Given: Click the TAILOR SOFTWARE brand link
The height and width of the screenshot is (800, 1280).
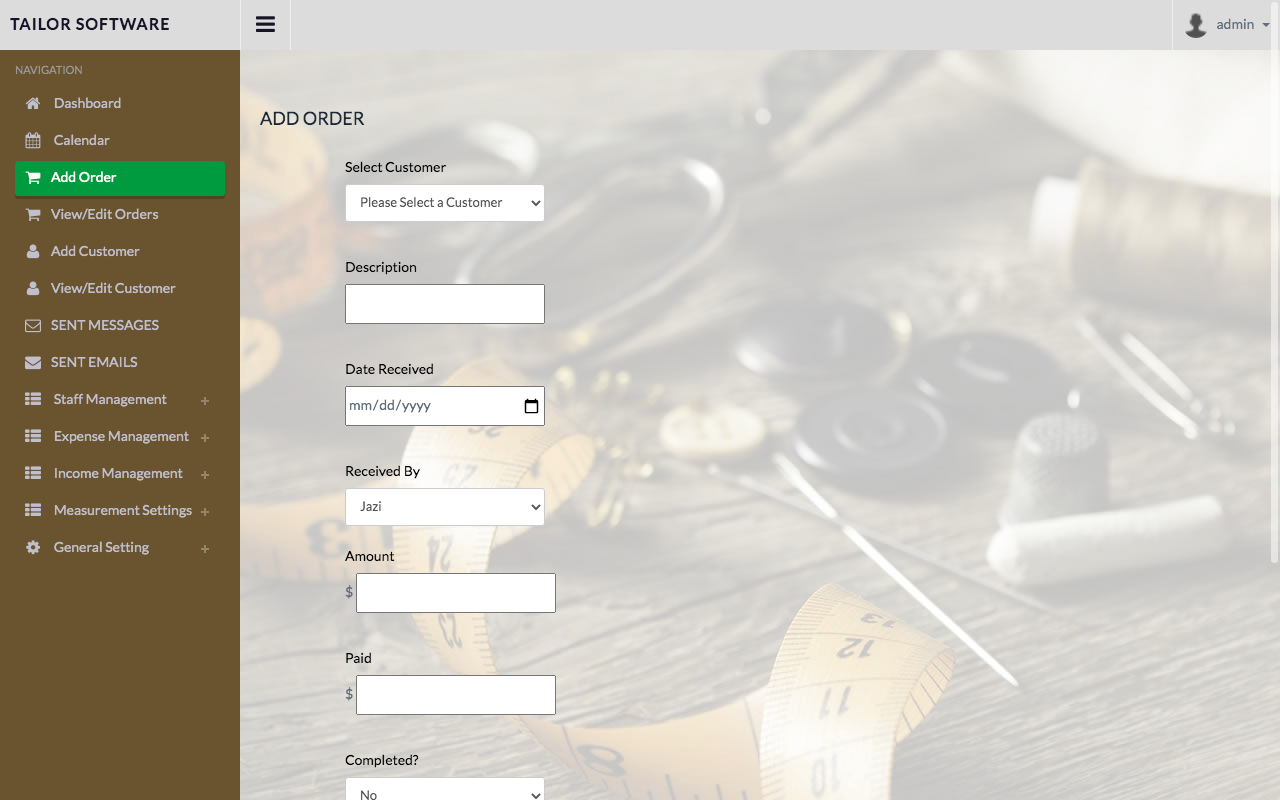Looking at the screenshot, I should (90, 24).
